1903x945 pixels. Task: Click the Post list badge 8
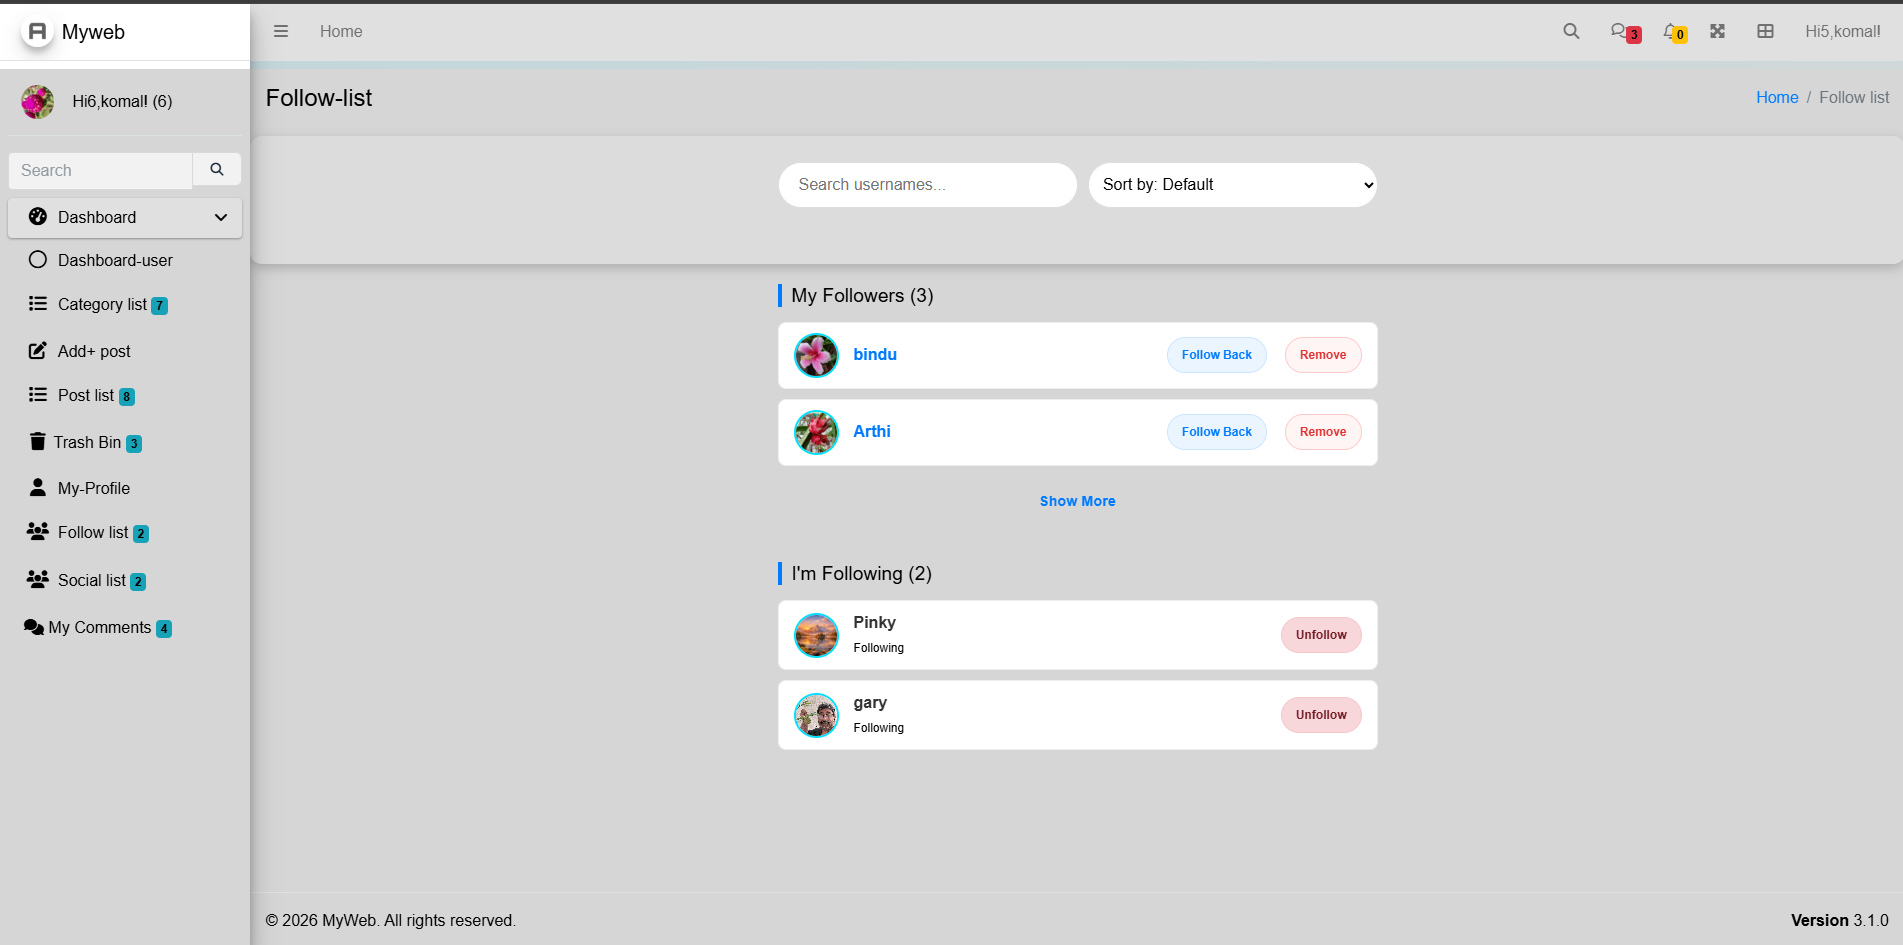click(127, 397)
